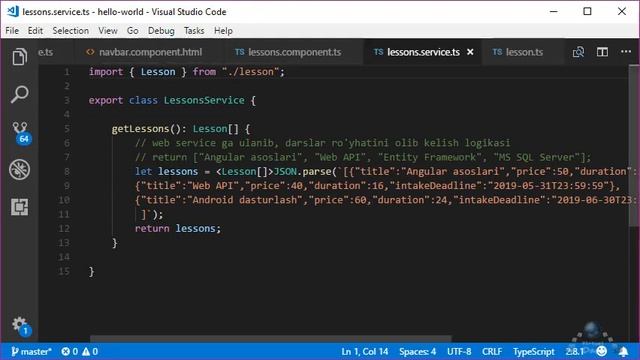Change indentation via Spaces: 4
The width and height of the screenshot is (640, 360).
[x=417, y=351]
